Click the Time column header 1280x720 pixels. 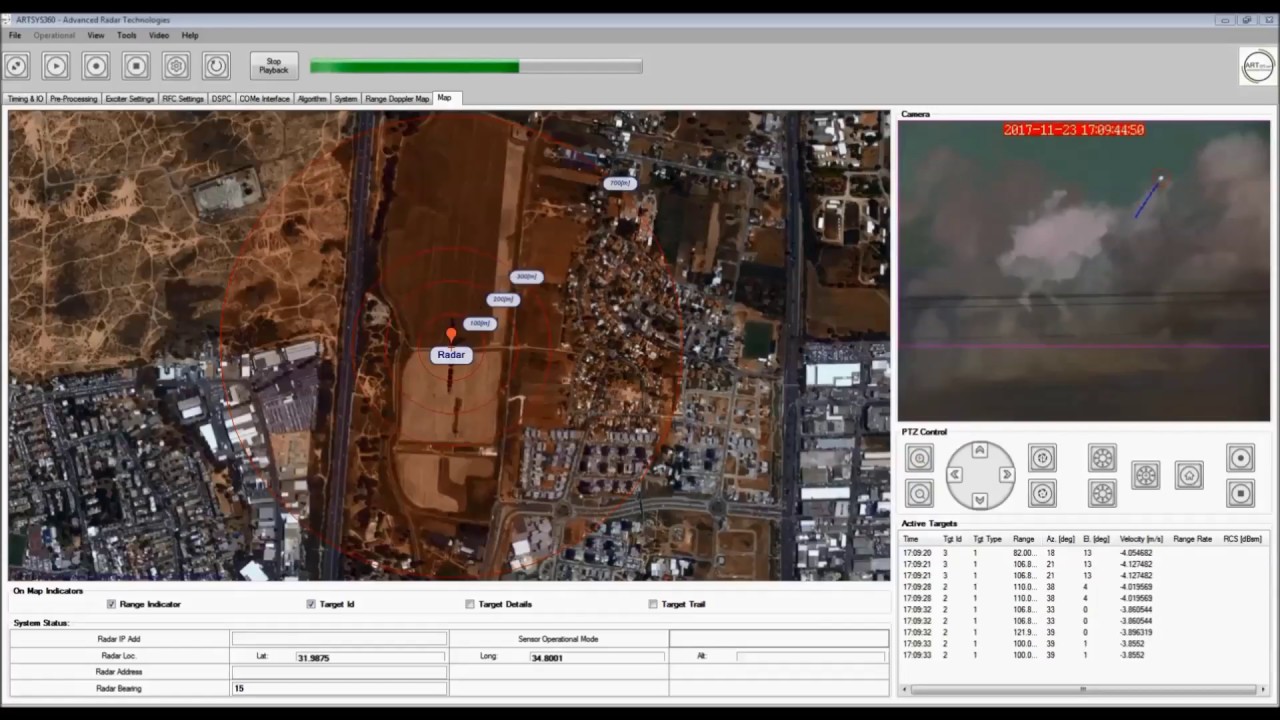[x=911, y=539]
